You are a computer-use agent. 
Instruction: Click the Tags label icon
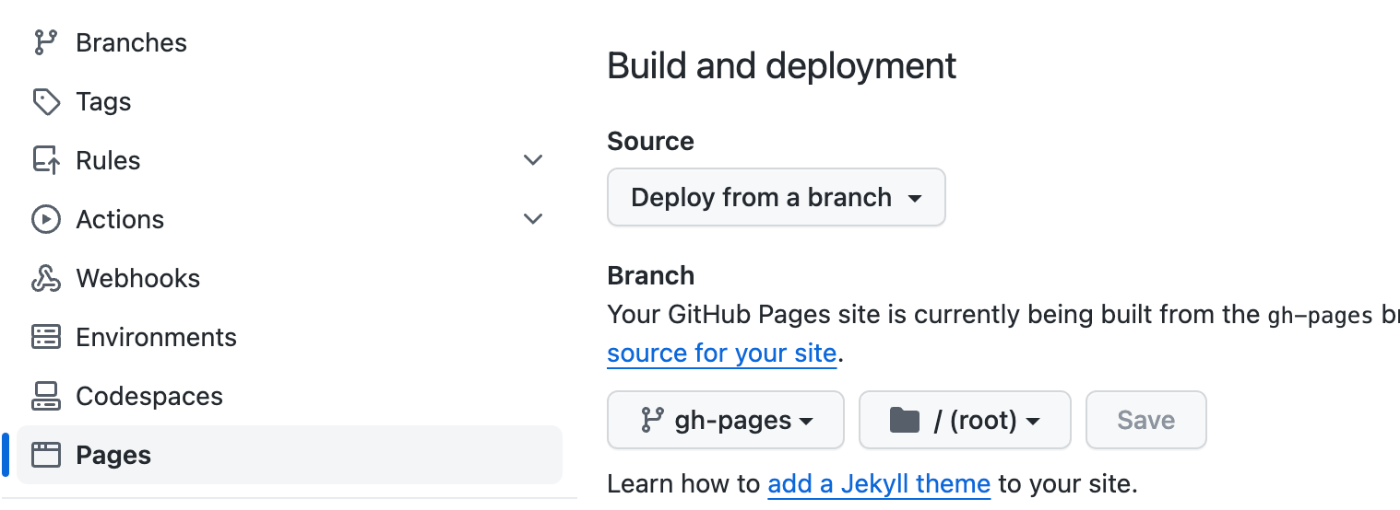tap(45, 102)
